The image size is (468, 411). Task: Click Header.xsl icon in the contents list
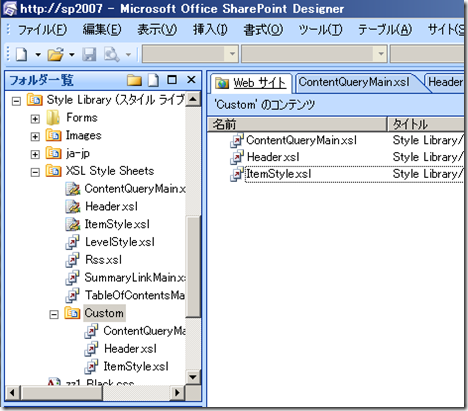point(237,157)
